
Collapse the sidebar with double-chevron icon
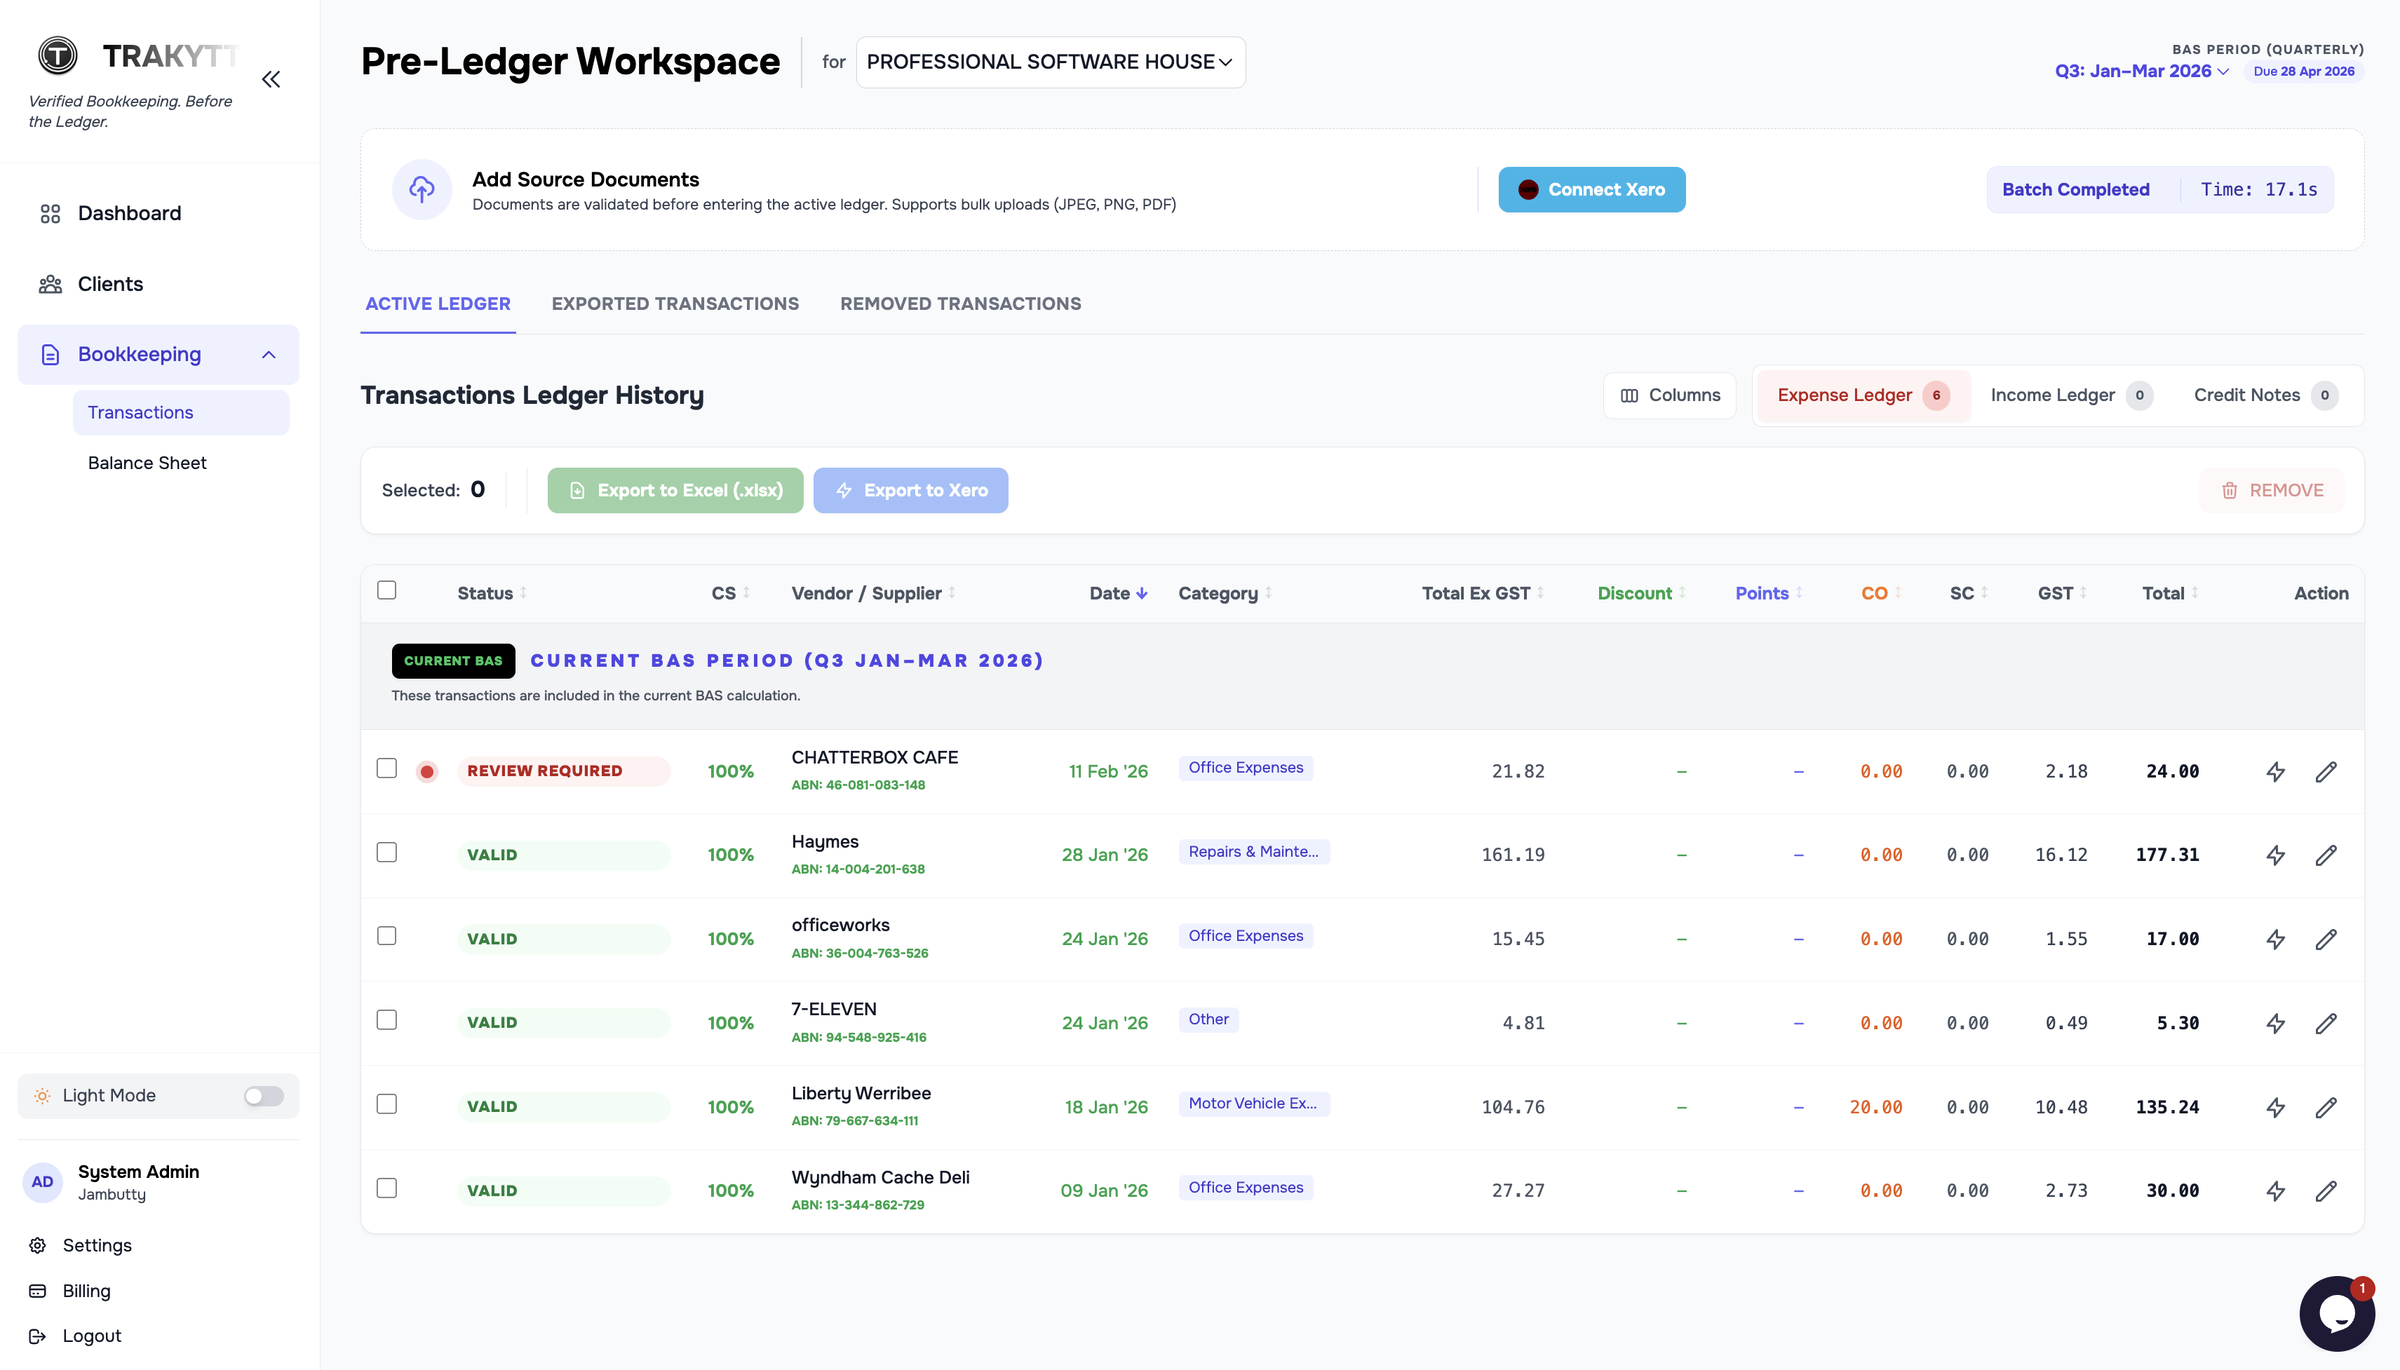pyautogui.click(x=271, y=79)
